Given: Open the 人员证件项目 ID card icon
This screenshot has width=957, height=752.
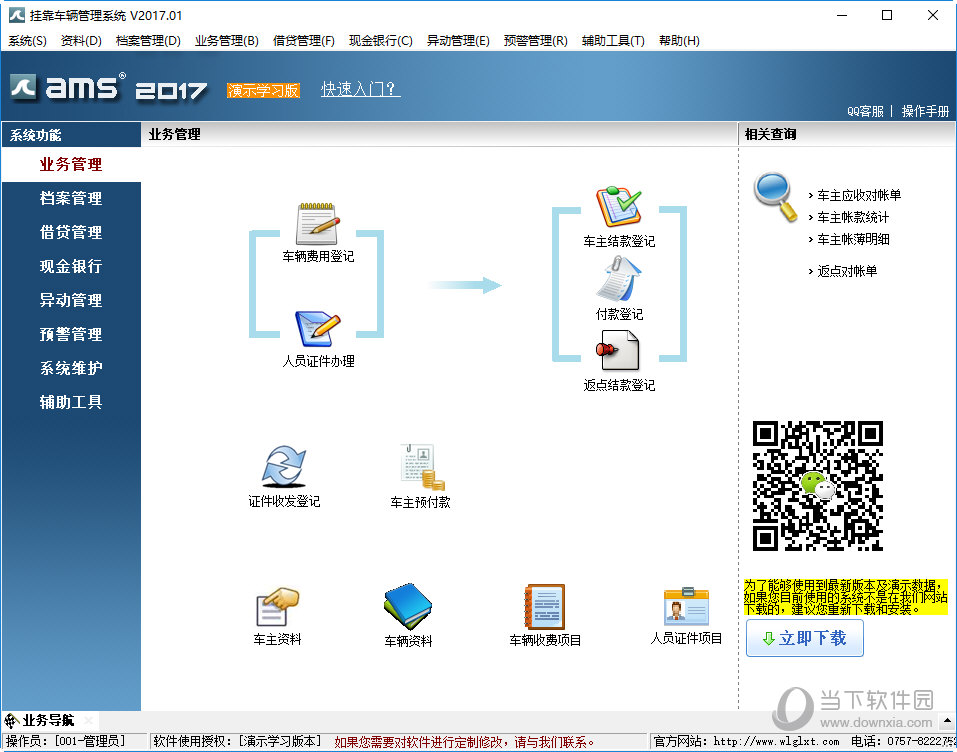Looking at the screenshot, I should coord(686,605).
